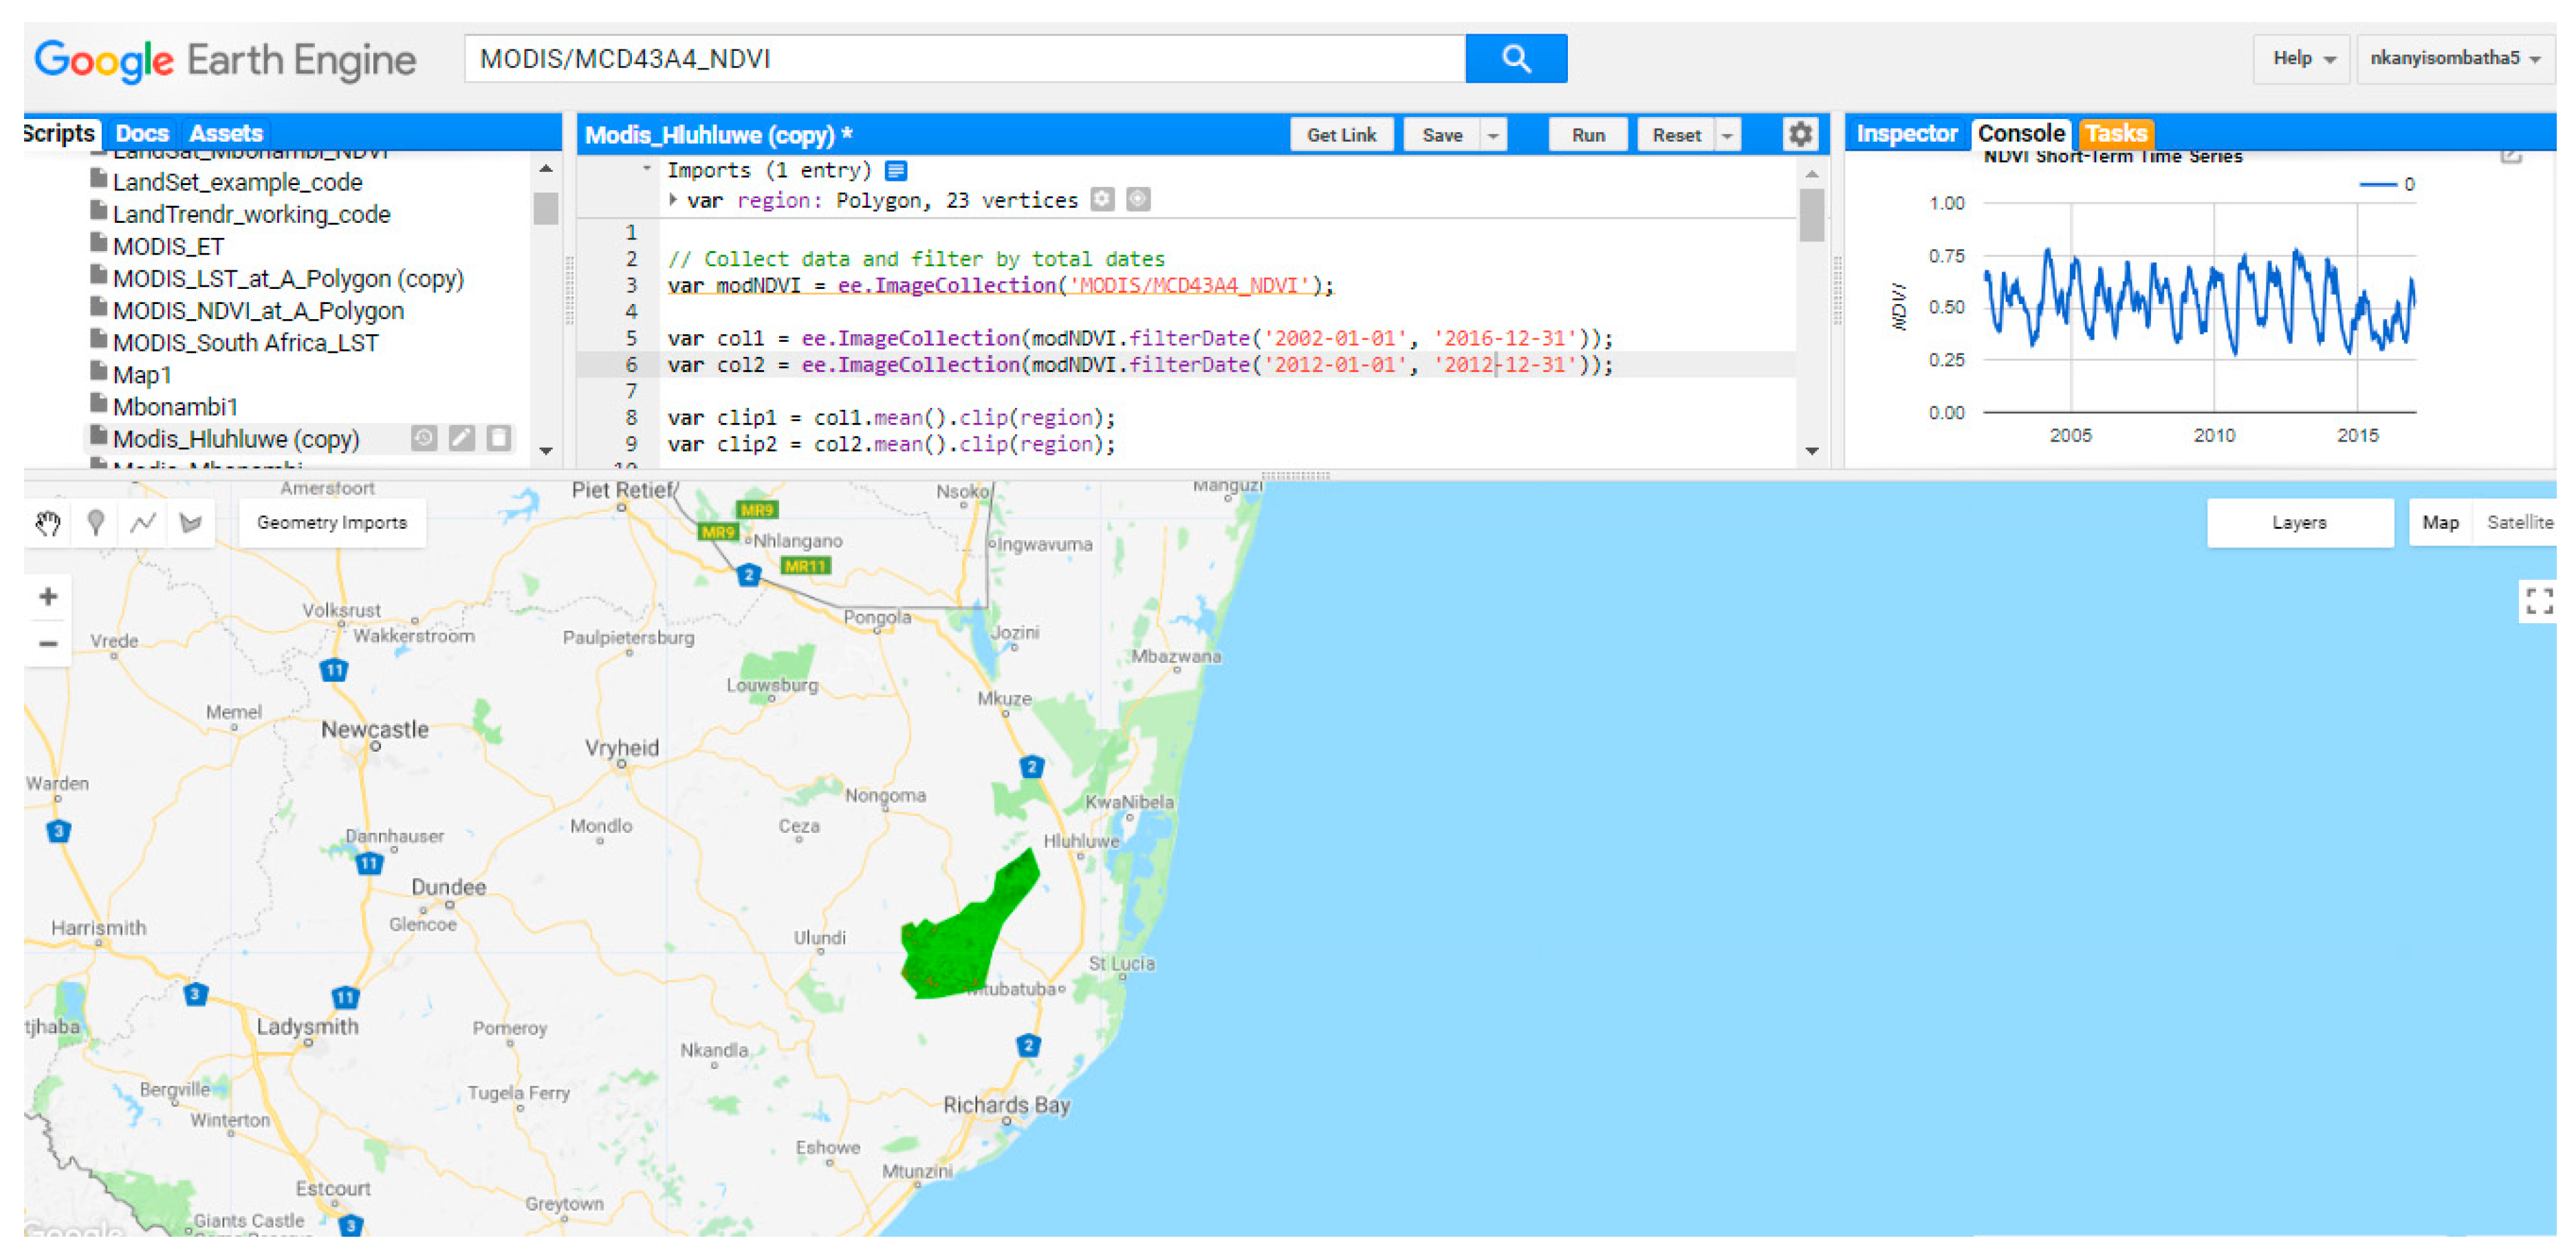Expand the var region import entry
2576x1256 pixels.
(673, 200)
